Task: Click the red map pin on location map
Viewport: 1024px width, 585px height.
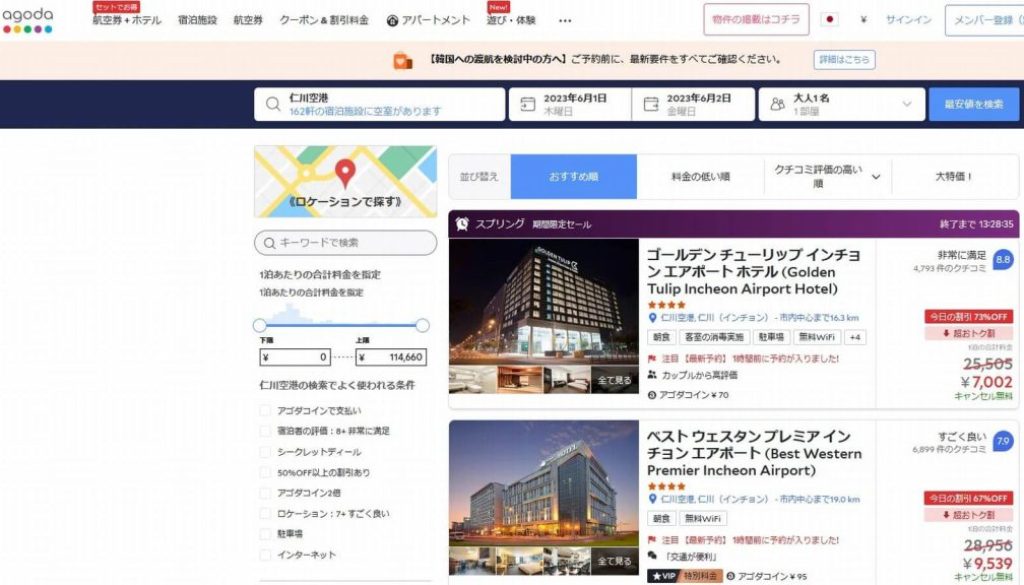Action: click(345, 173)
